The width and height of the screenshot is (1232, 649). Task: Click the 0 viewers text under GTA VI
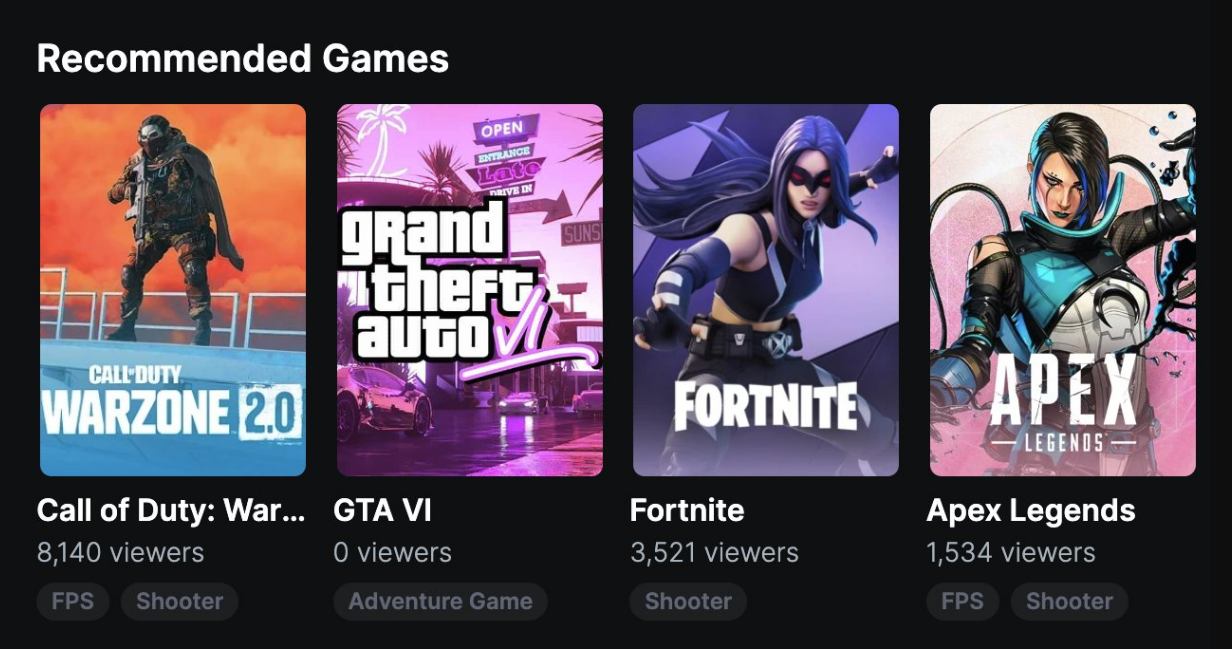(x=392, y=552)
